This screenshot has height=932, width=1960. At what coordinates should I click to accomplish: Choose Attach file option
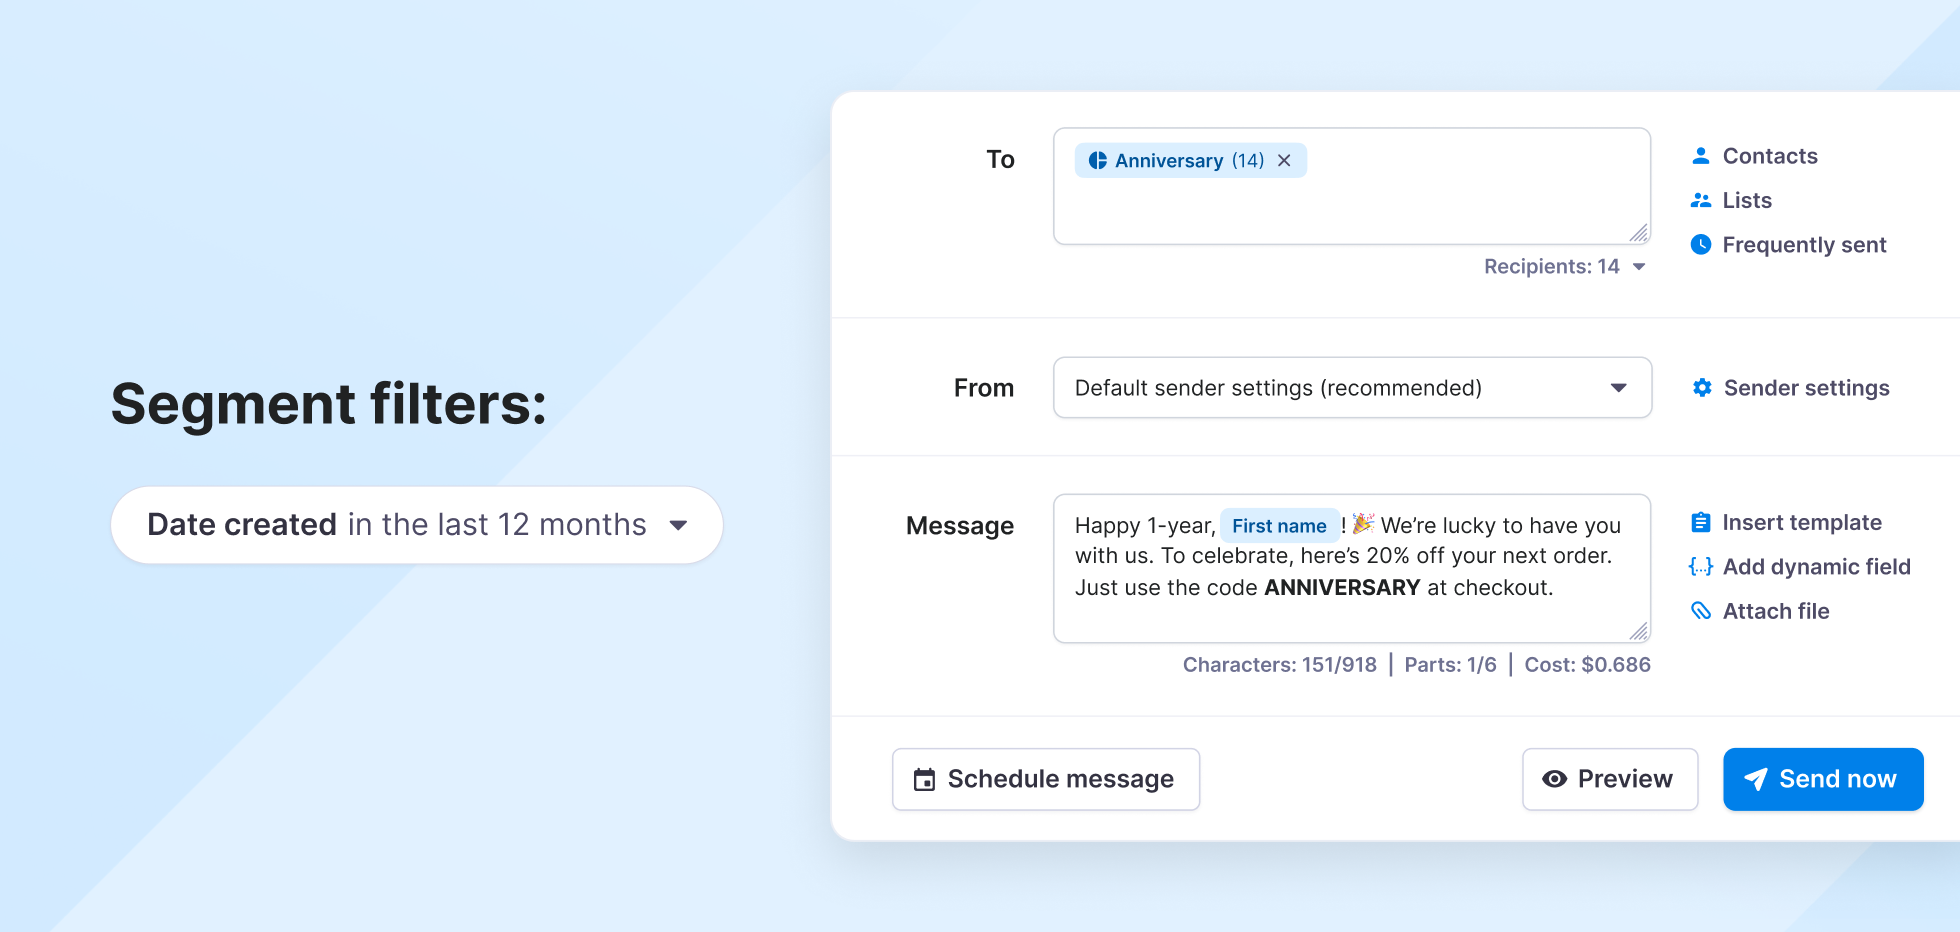[x=1776, y=611]
